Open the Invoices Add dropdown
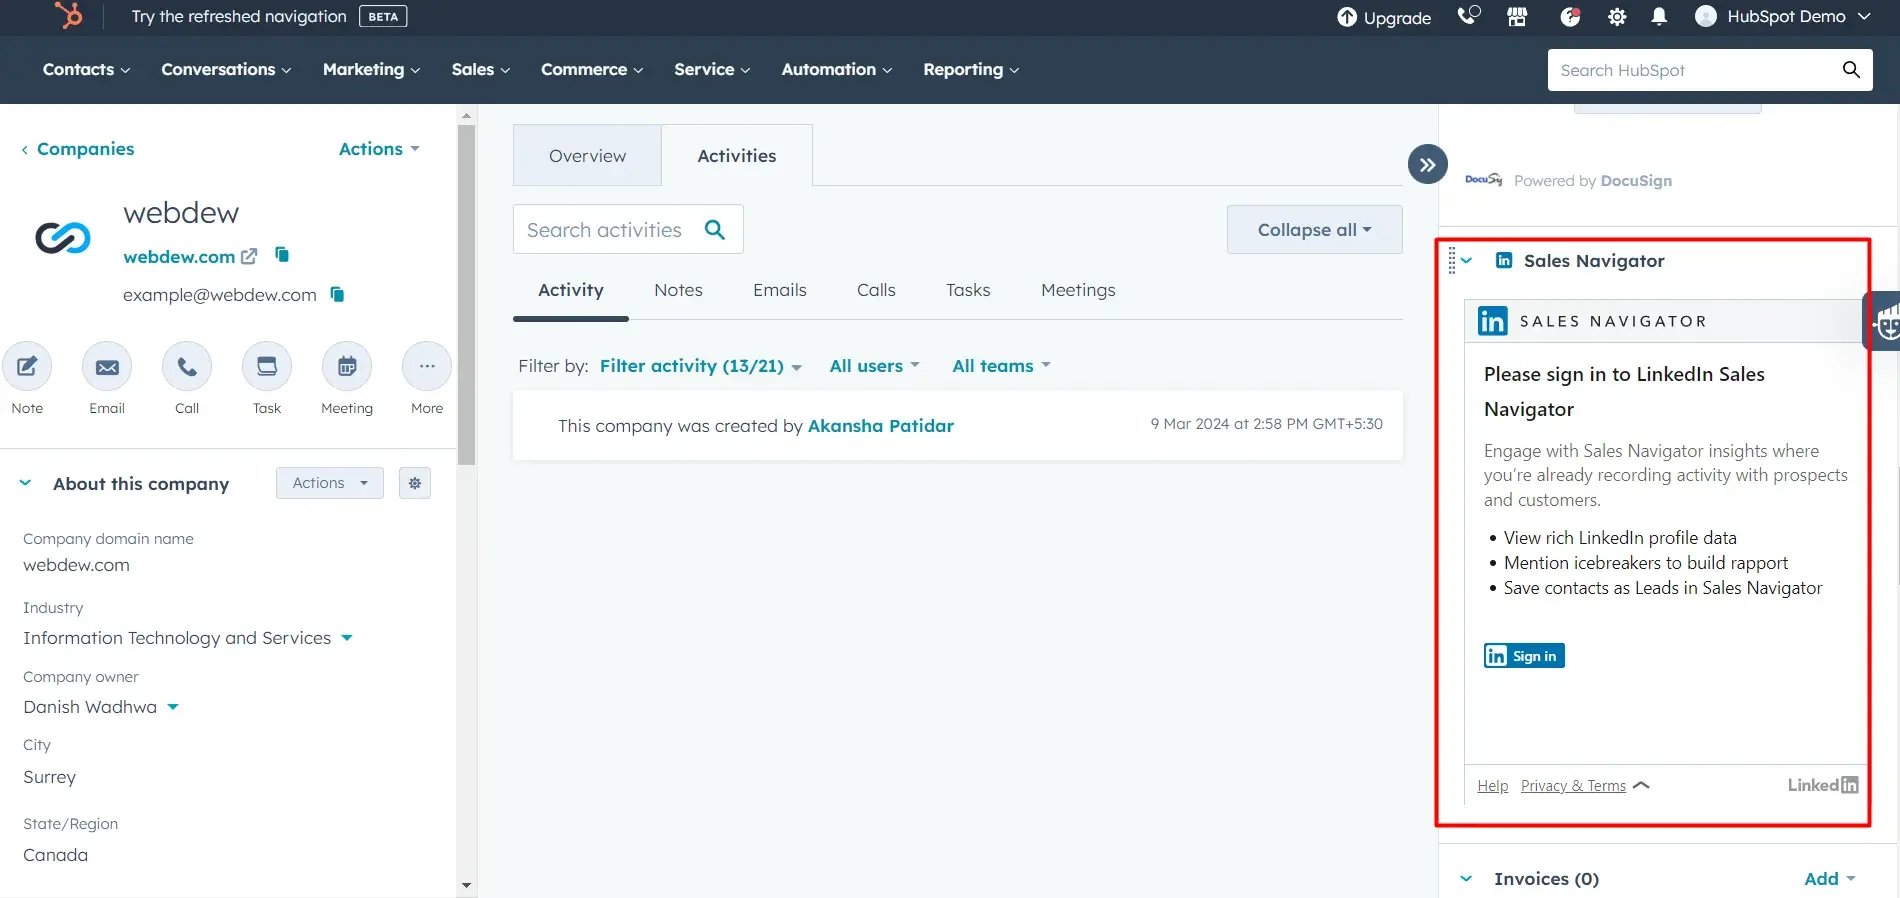 (x=1830, y=879)
